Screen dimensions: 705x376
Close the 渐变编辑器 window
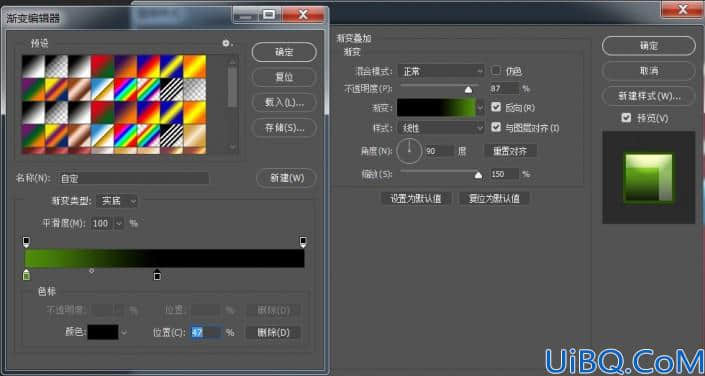click(303, 16)
